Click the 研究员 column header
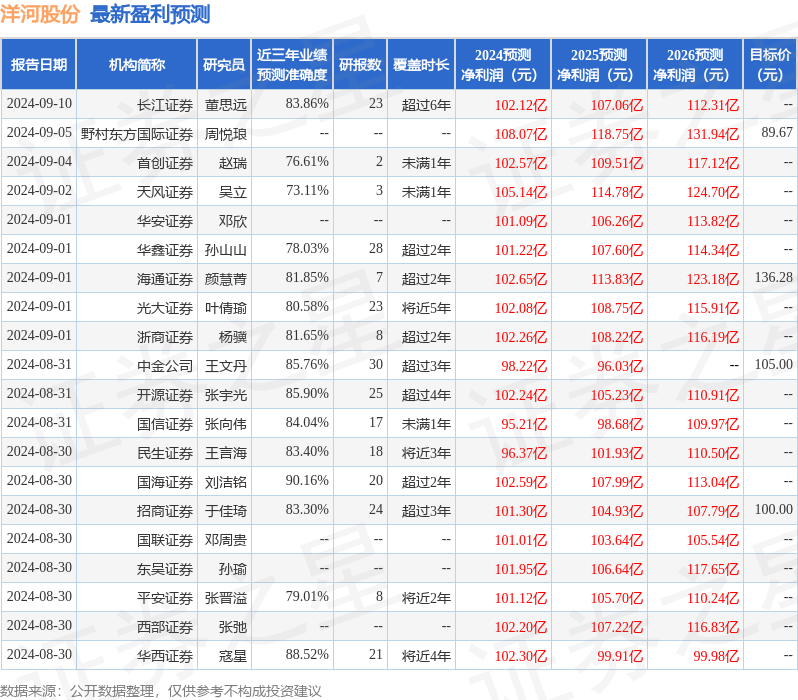This screenshot has width=798, height=700. [x=224, y=65]
